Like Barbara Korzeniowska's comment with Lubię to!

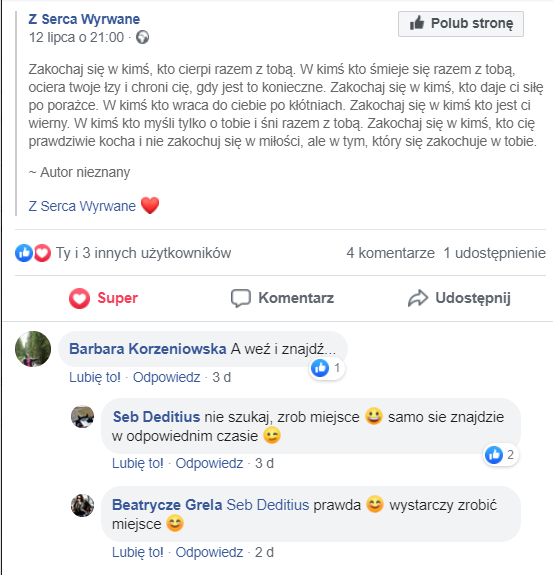(95, 377)
